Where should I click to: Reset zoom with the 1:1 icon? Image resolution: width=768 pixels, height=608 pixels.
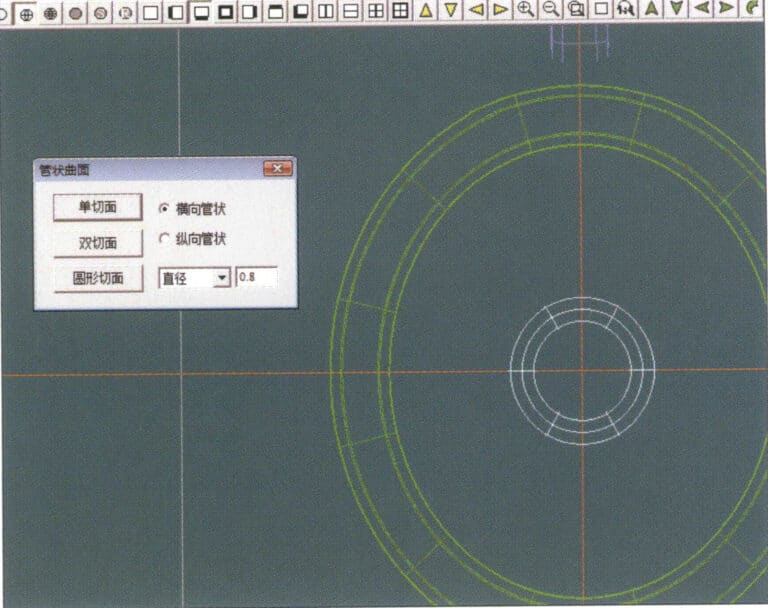pos(626,8)
